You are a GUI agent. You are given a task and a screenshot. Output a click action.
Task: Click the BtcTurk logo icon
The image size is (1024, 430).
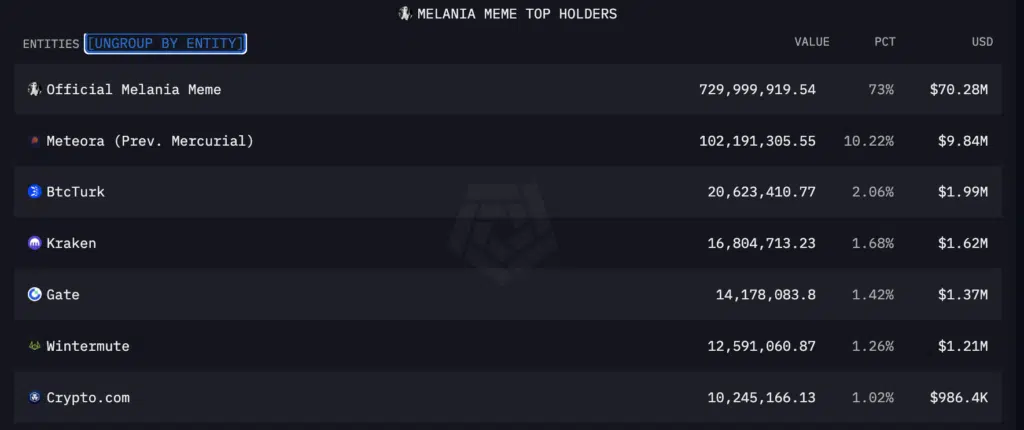click(x=34, y=192)
